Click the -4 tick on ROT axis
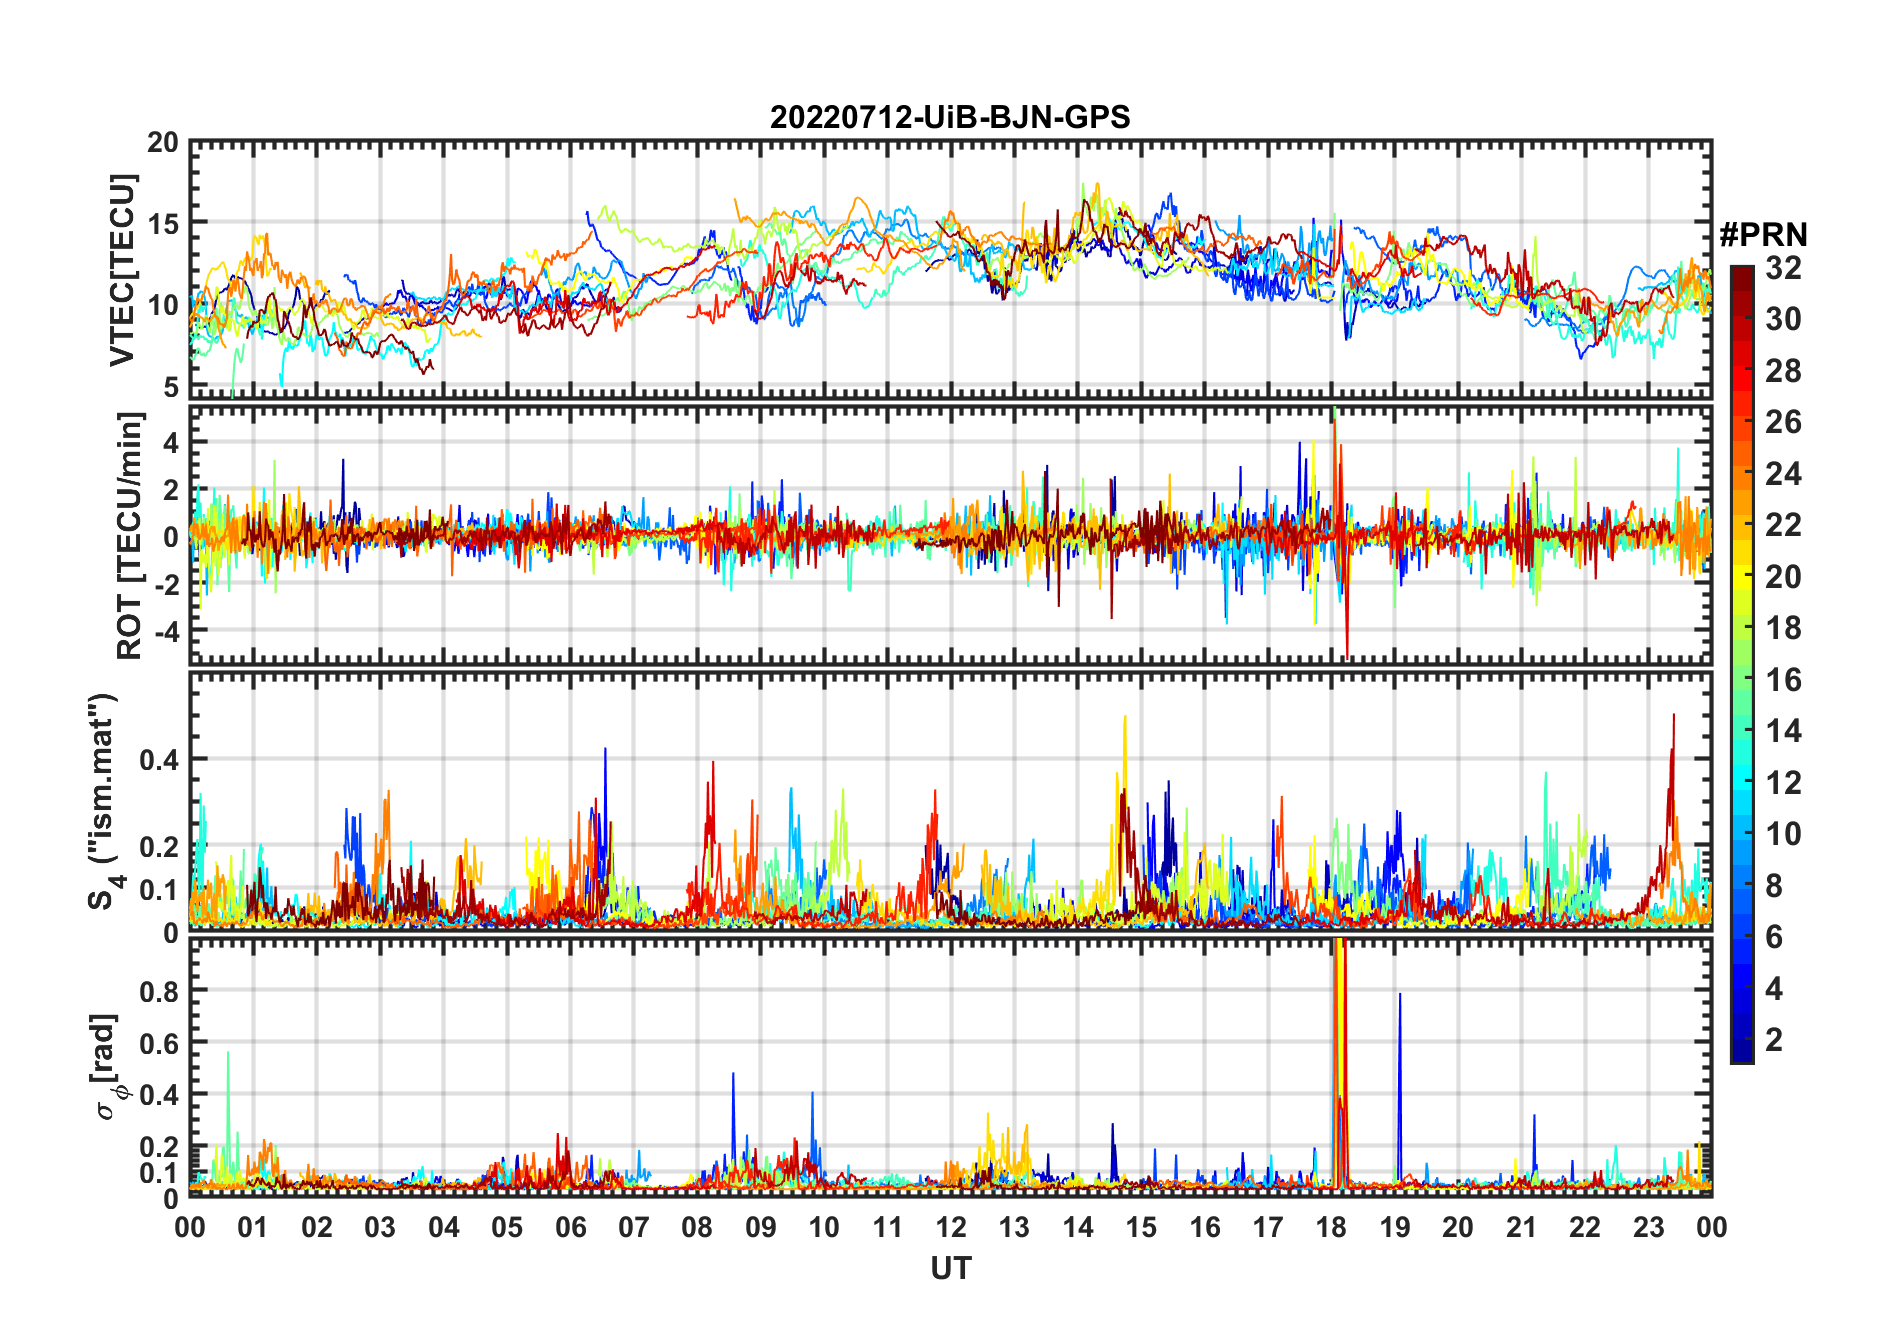This screenshot has width=1902, height=1330. click(x=167, y=632)
